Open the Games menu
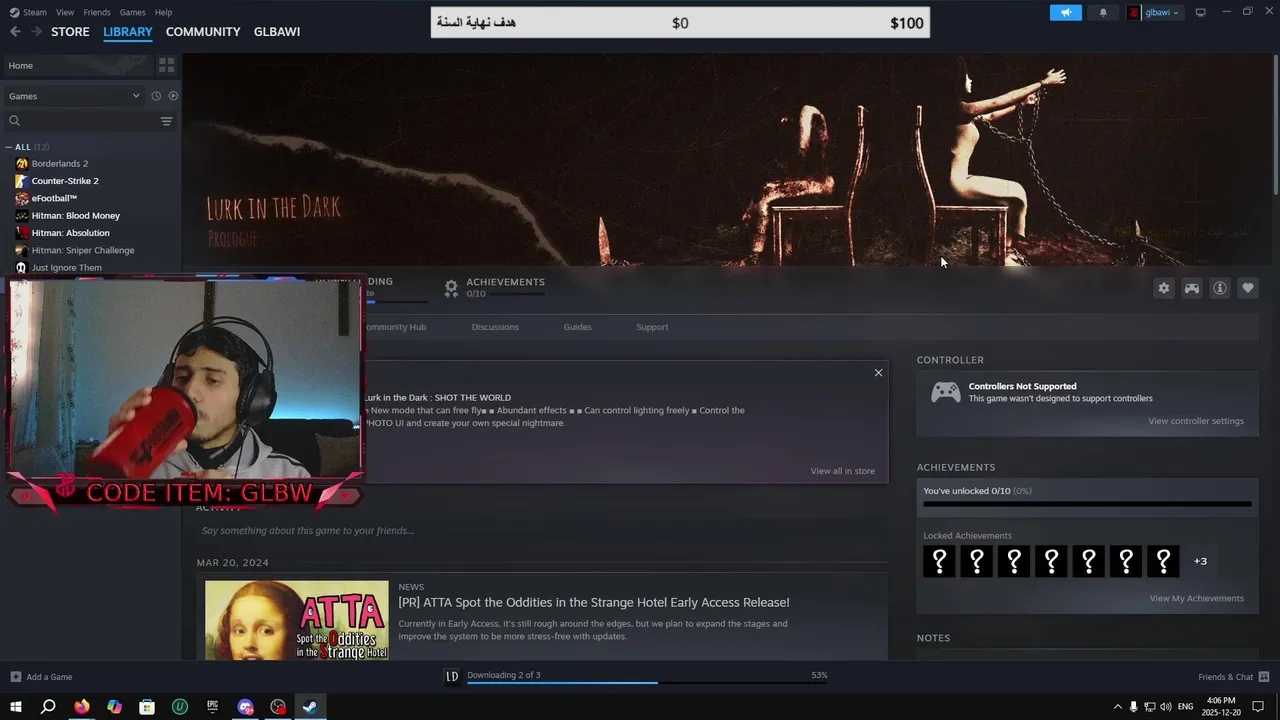 coord(132,12)
